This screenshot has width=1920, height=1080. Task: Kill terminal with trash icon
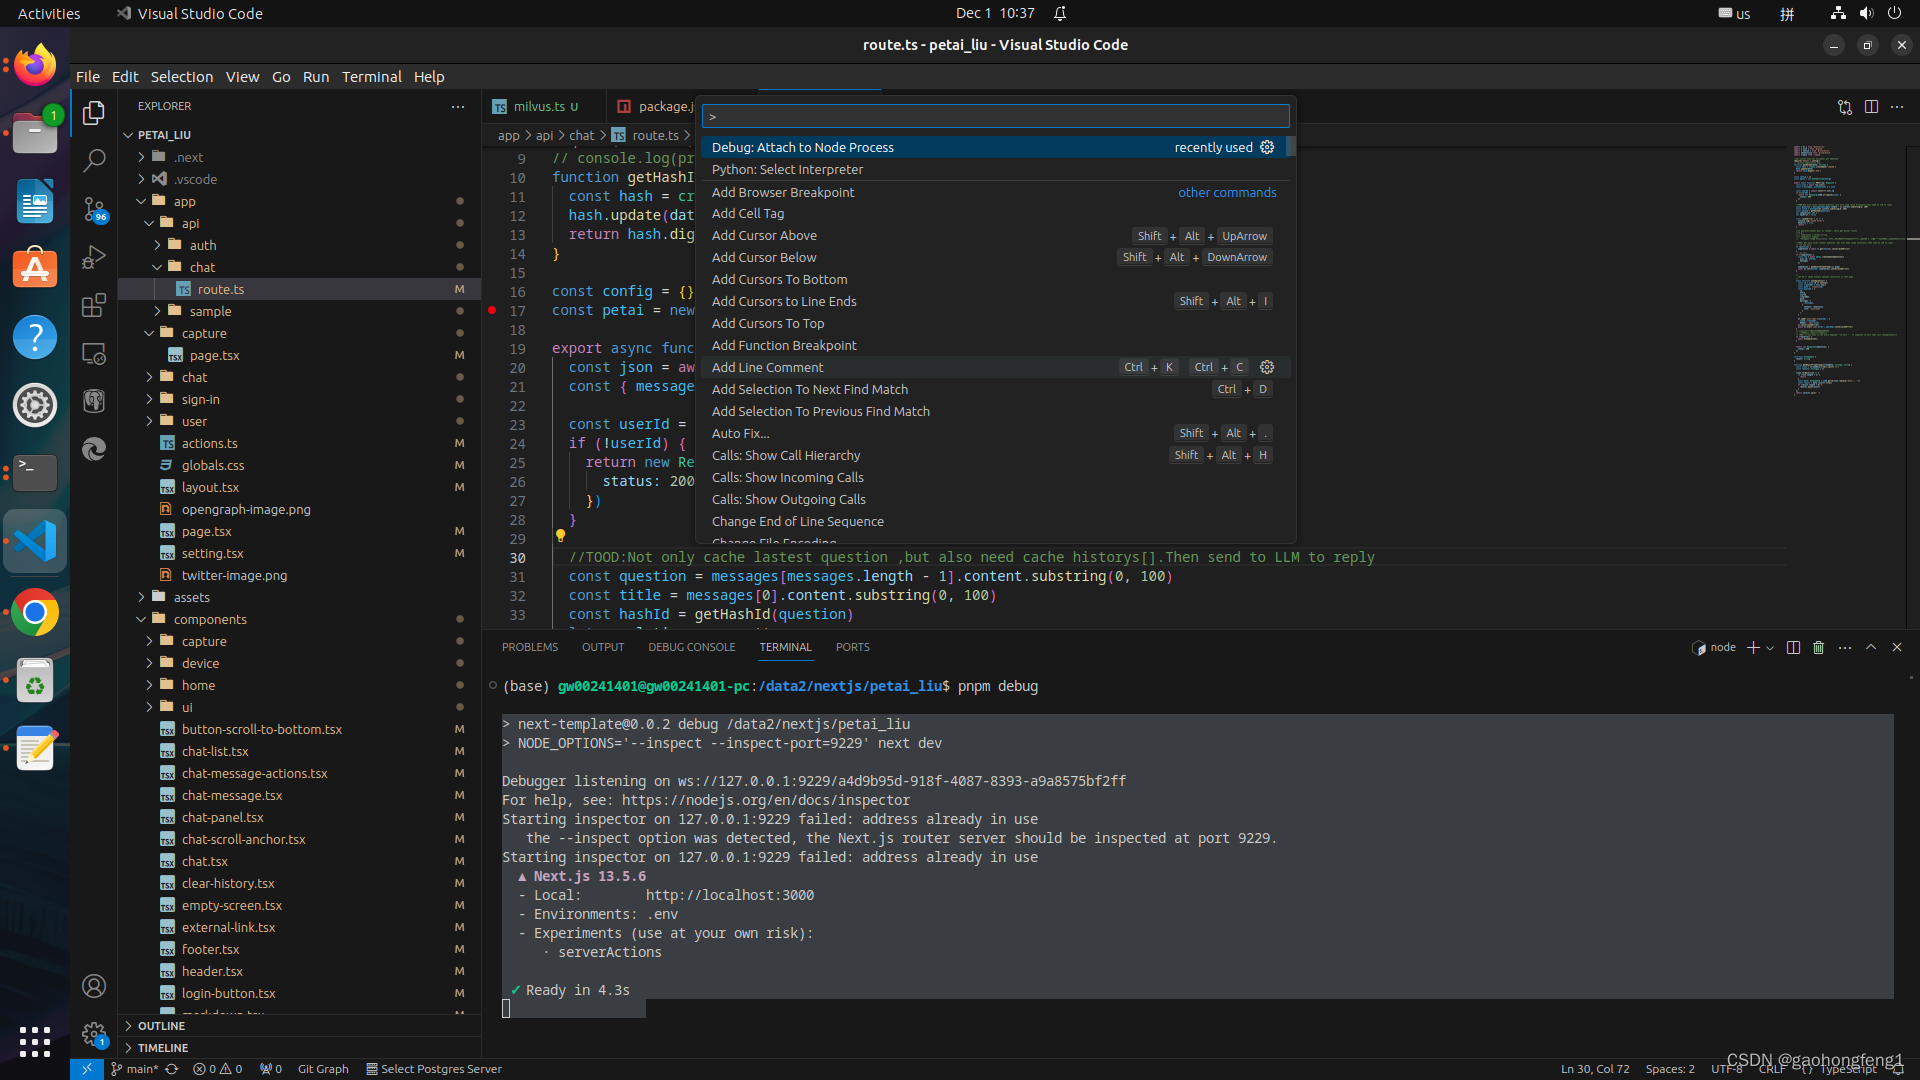coord(1818,648)
